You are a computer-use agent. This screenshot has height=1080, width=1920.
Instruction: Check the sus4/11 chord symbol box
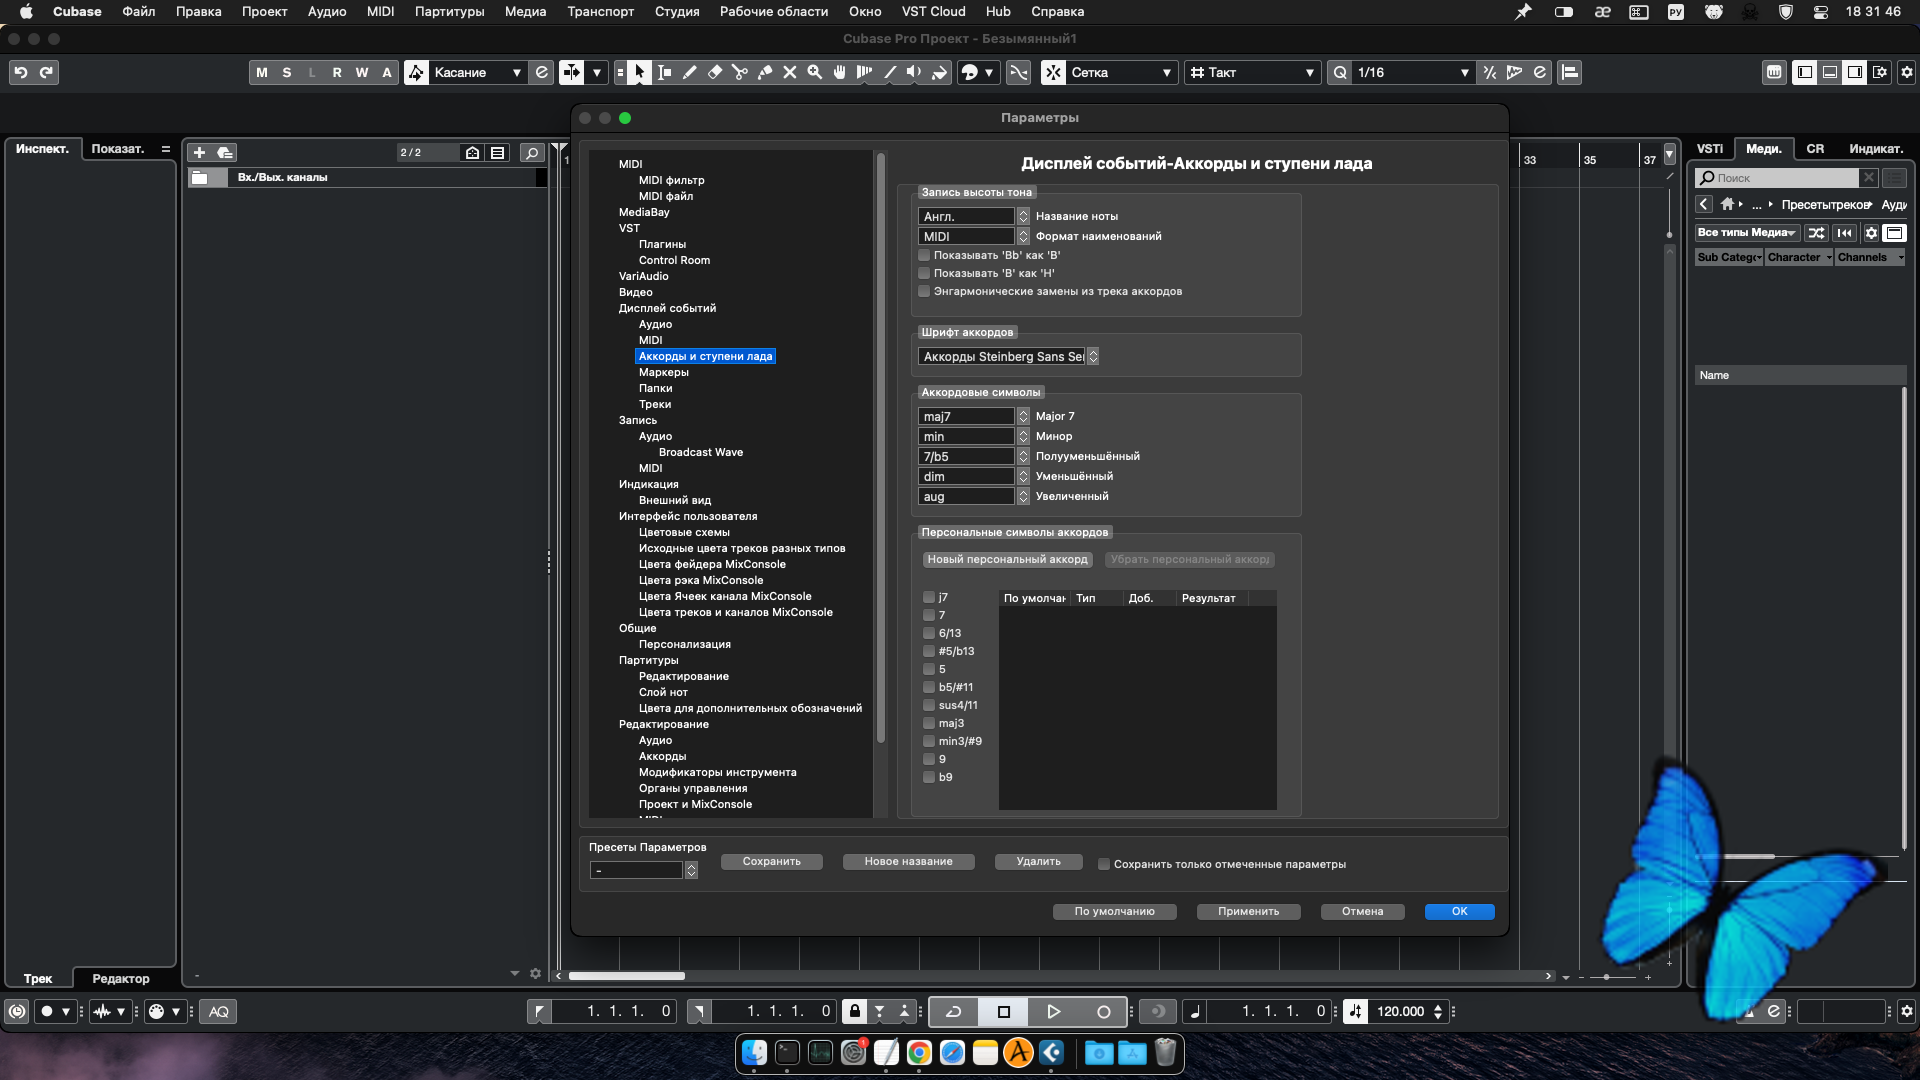[929, 705]
